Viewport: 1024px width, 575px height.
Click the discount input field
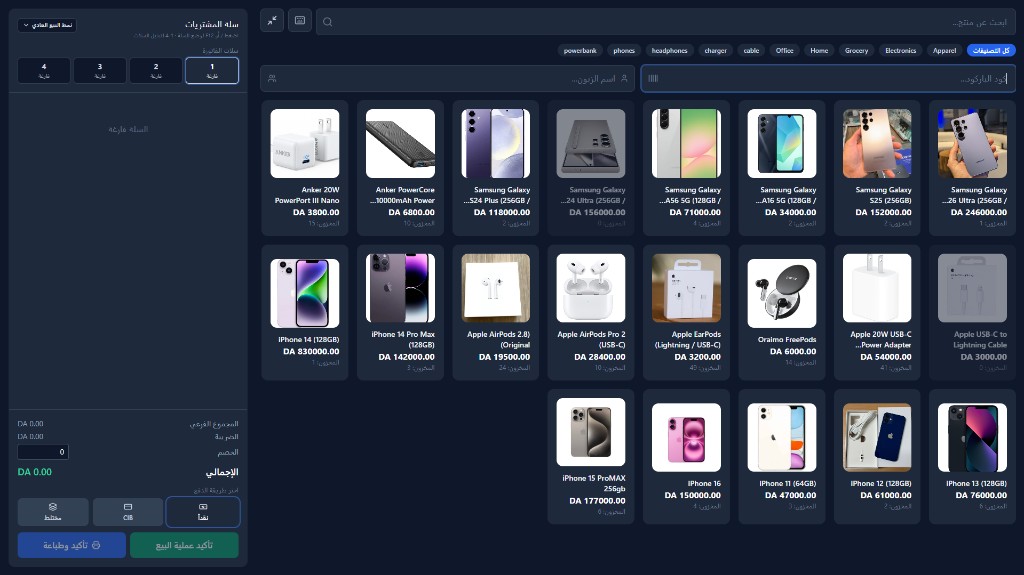click(43, 452)
